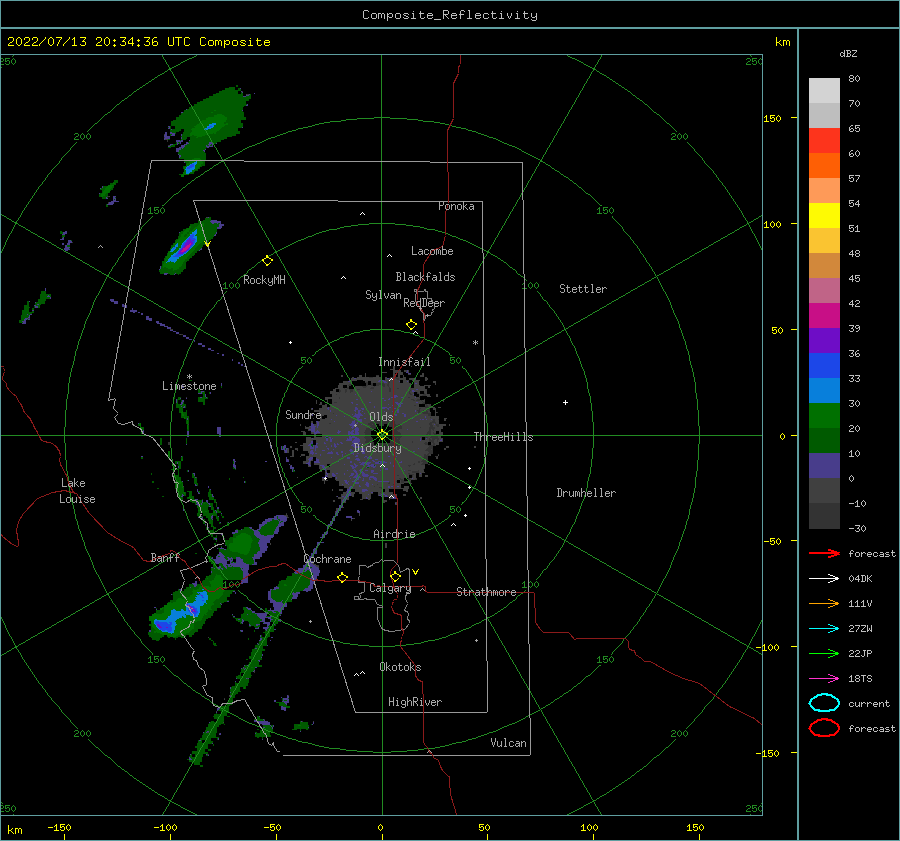This screenshot has height=841, width=900.
Task: Click the yellow diamond marker near RockyMH
Action: (x=267, y=261)
